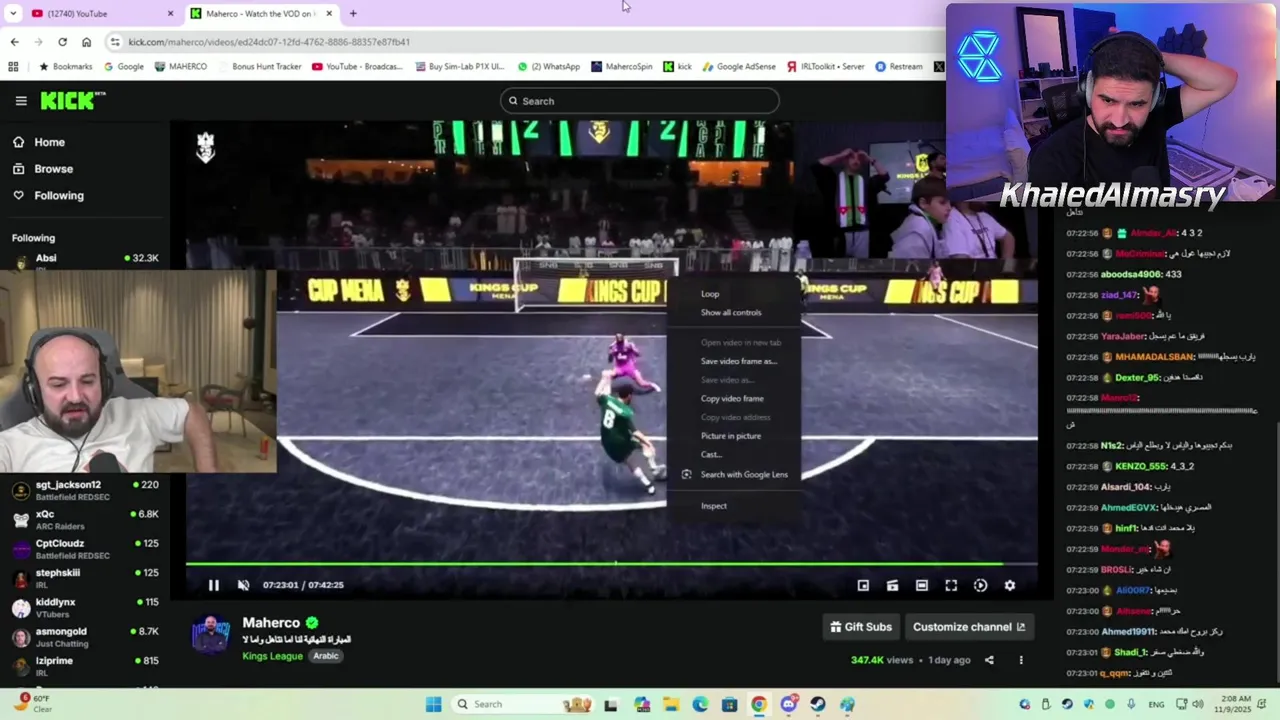The image size is (1280, 720).
Task: Open the Bonus Hunt Tracker bookmark
Action: (259, 67)
